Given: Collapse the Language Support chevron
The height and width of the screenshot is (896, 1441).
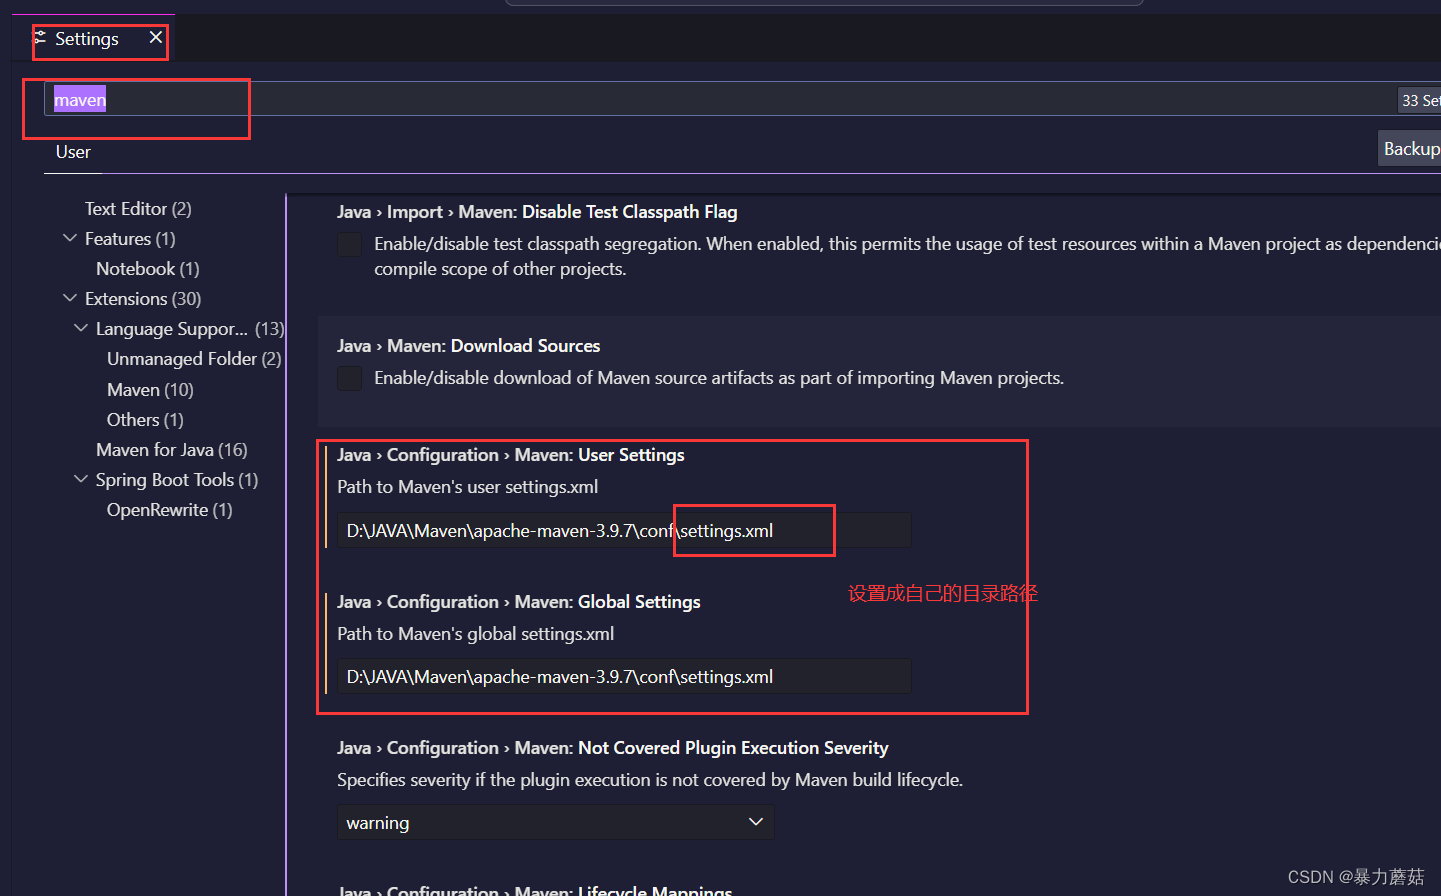Looking at the screenshot, I should click(x=81, y=329).
